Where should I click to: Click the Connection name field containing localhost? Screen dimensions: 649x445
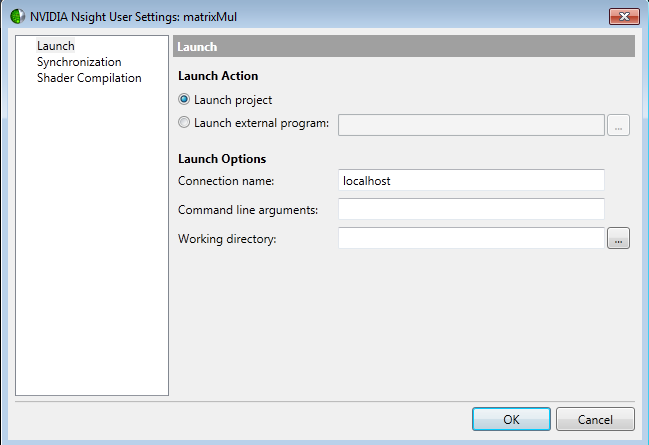(471, 180)
